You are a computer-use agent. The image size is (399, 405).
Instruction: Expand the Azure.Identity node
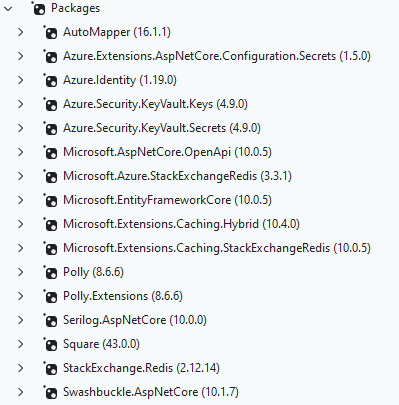pos(21,80)
